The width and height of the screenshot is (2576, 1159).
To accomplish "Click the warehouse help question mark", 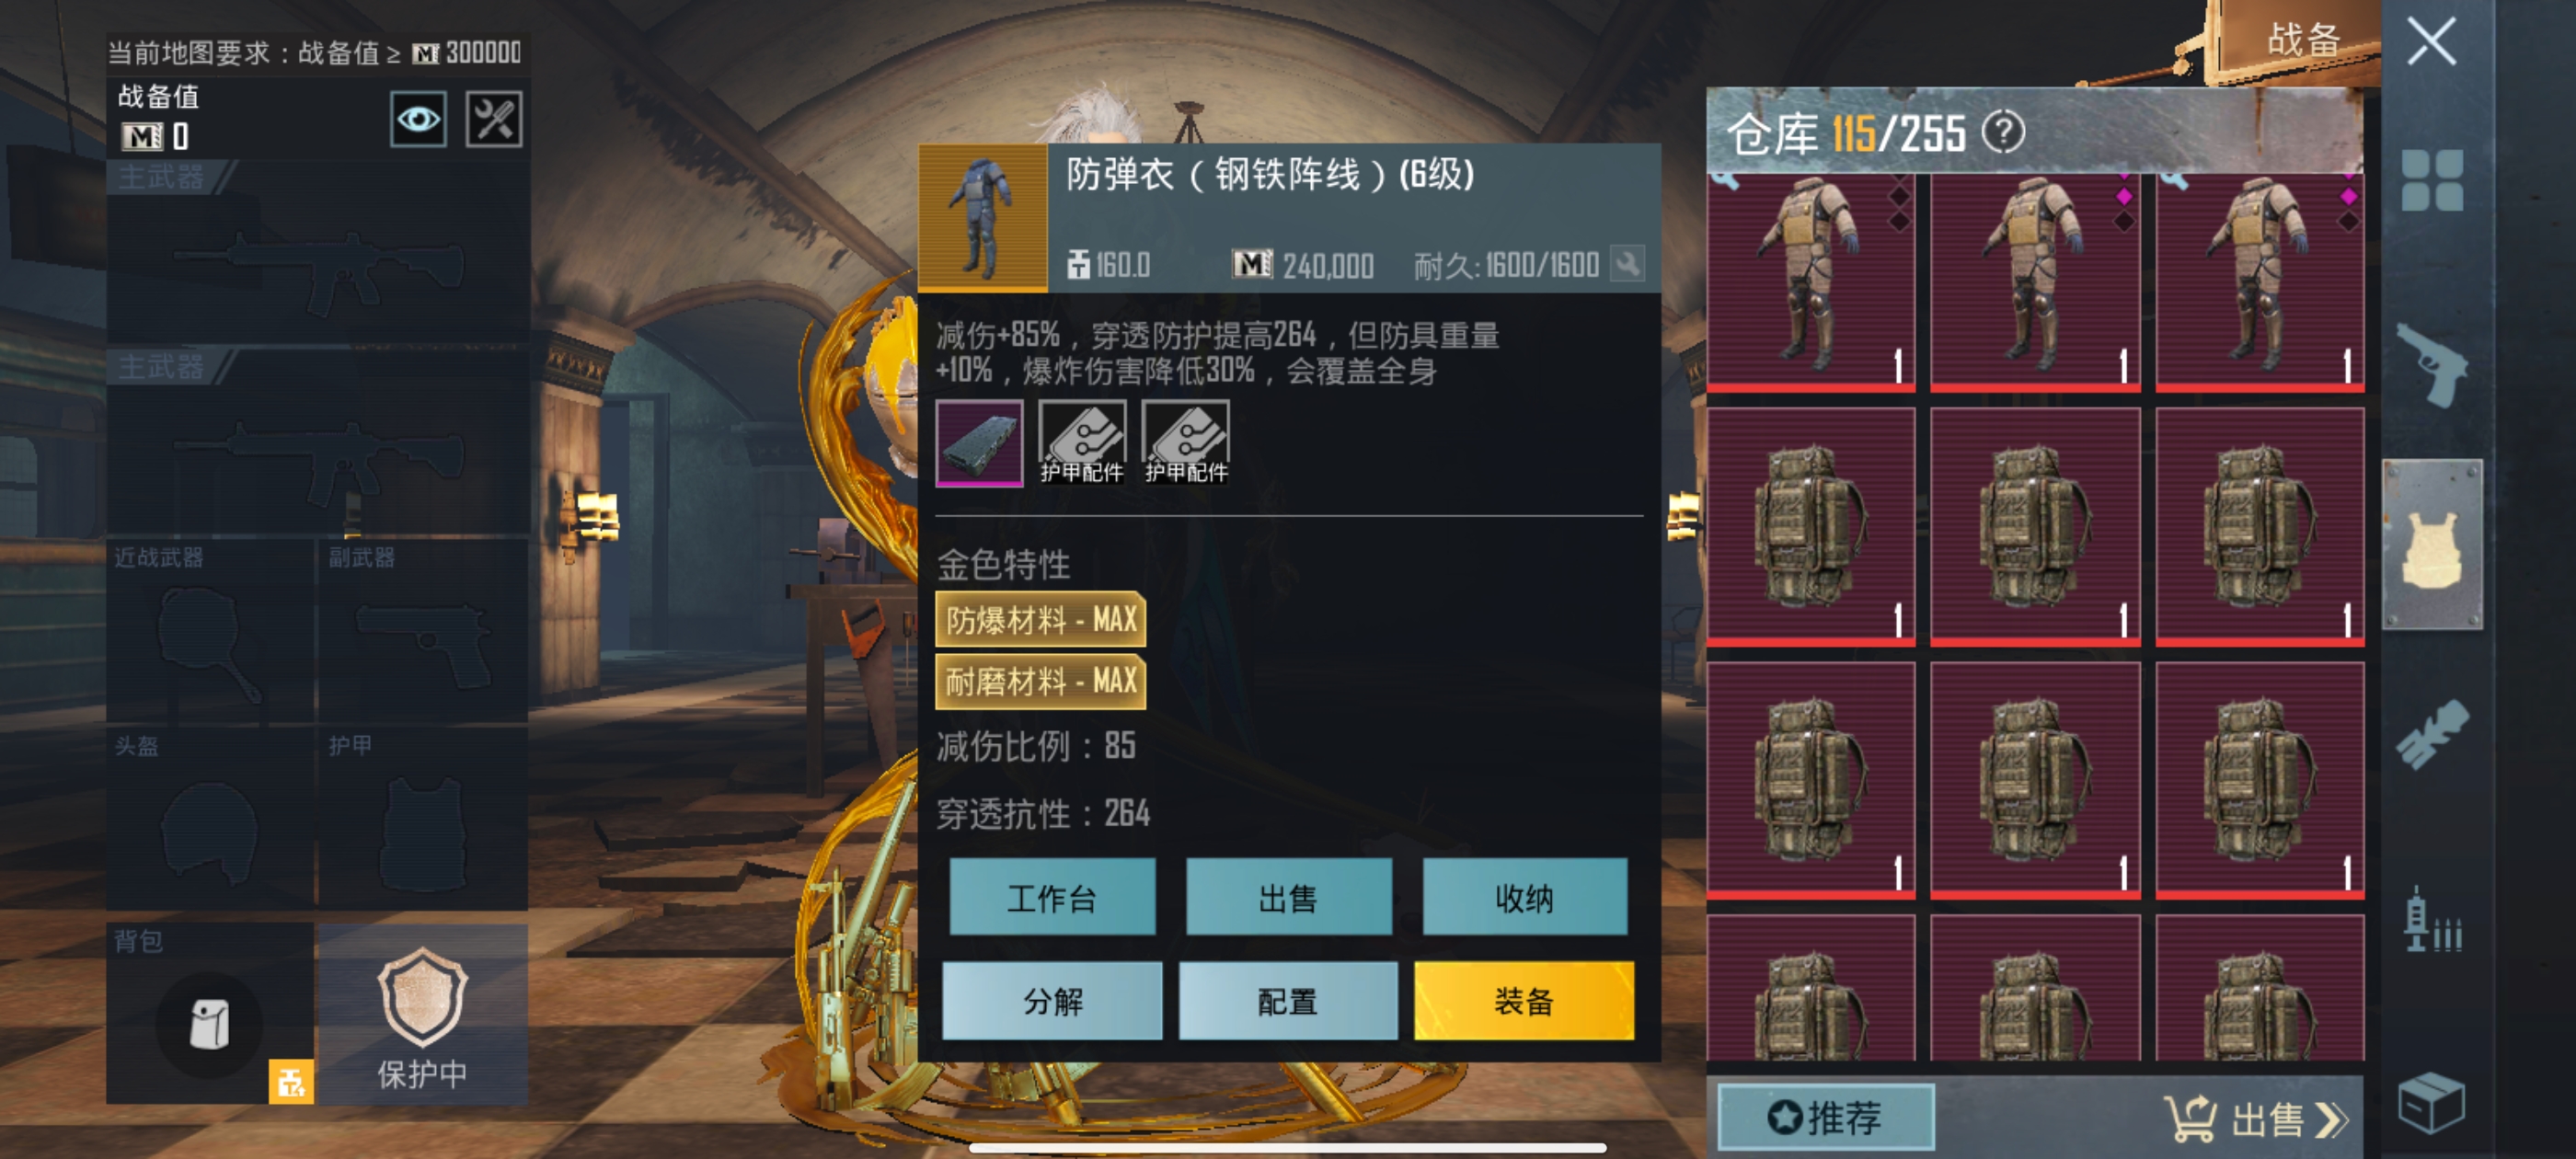I will point(2003,133).
